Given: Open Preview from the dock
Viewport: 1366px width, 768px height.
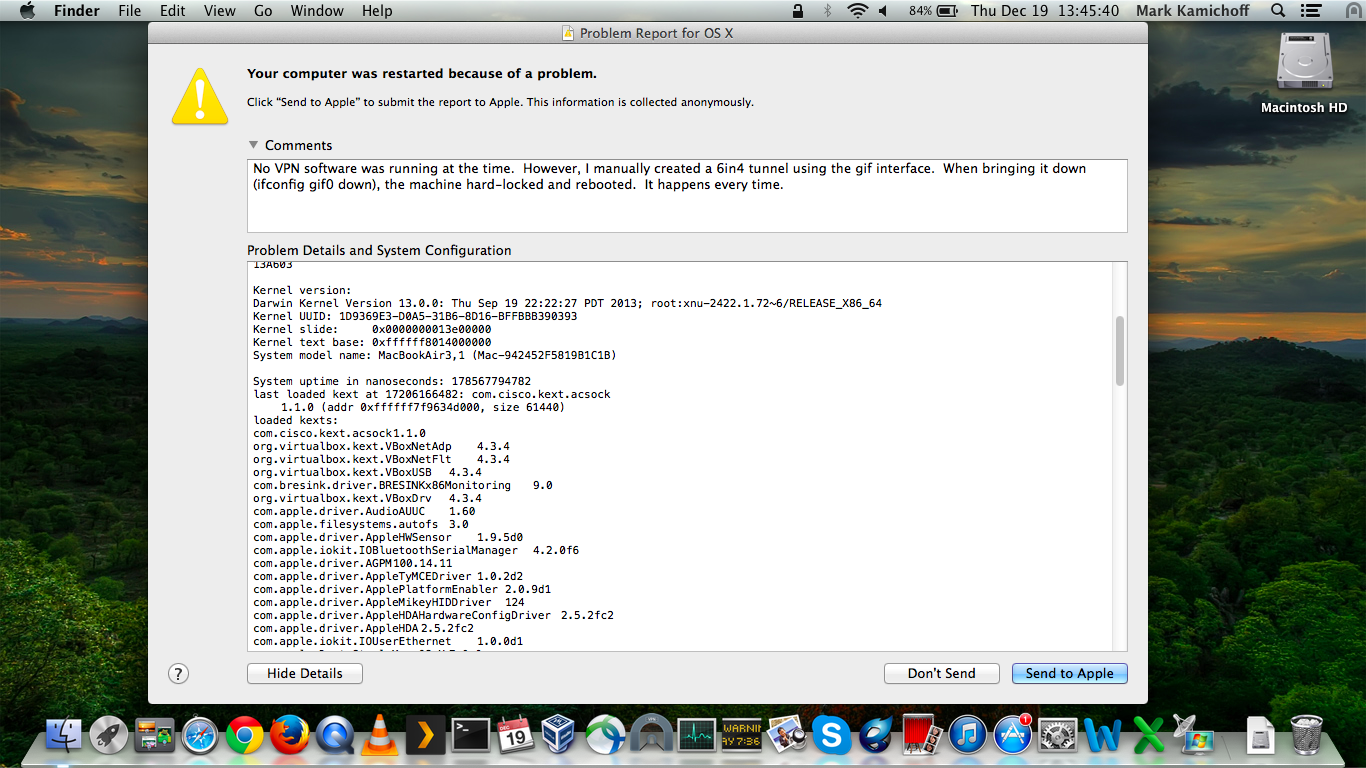Looking at the screenshot, I should [x=786, y=735].
